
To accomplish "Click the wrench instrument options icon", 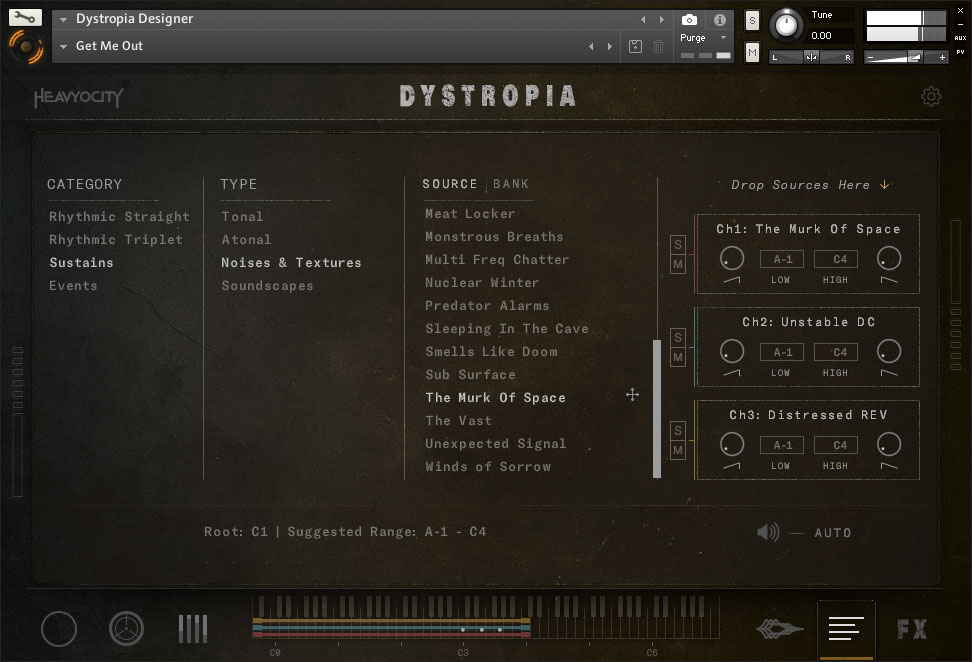I will pos(25,17).
